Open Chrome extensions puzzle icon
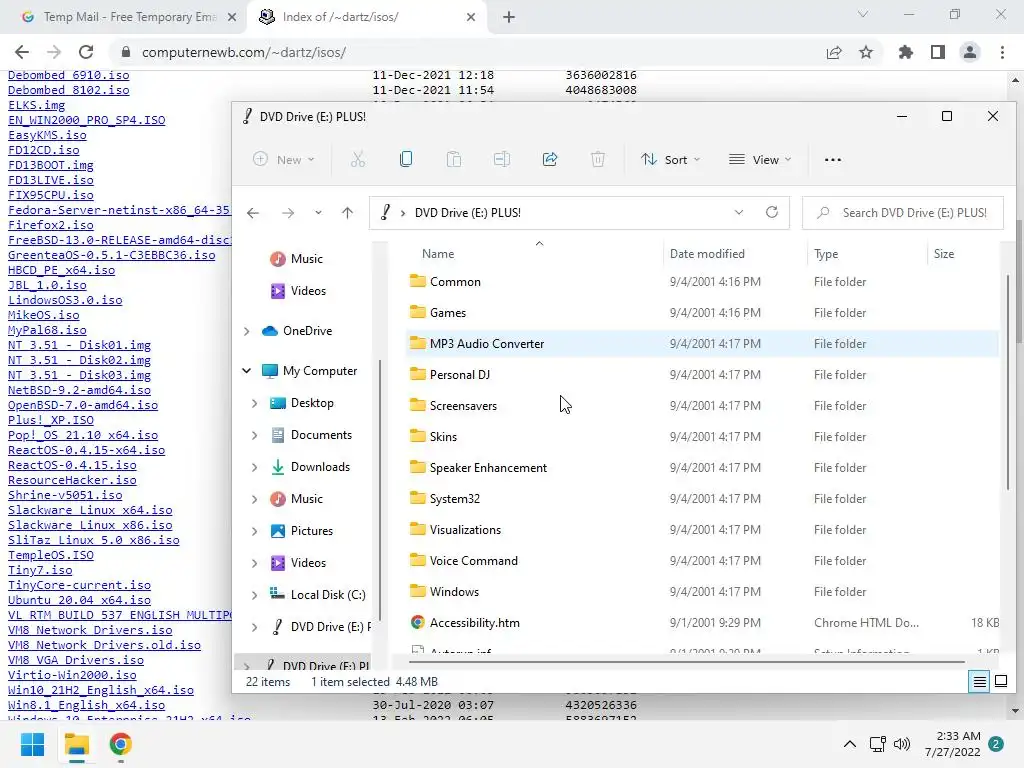Viewport: 1024px width, 768px height. tap(906, 52)
